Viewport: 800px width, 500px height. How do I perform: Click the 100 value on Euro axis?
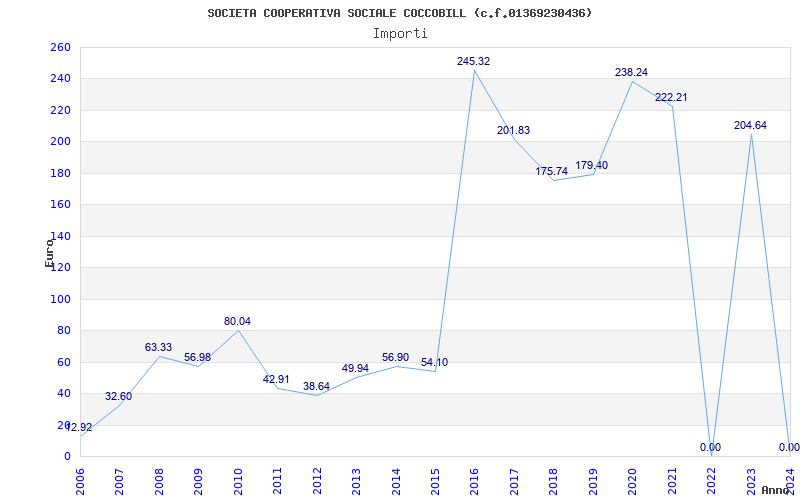(x=60, y=299)
